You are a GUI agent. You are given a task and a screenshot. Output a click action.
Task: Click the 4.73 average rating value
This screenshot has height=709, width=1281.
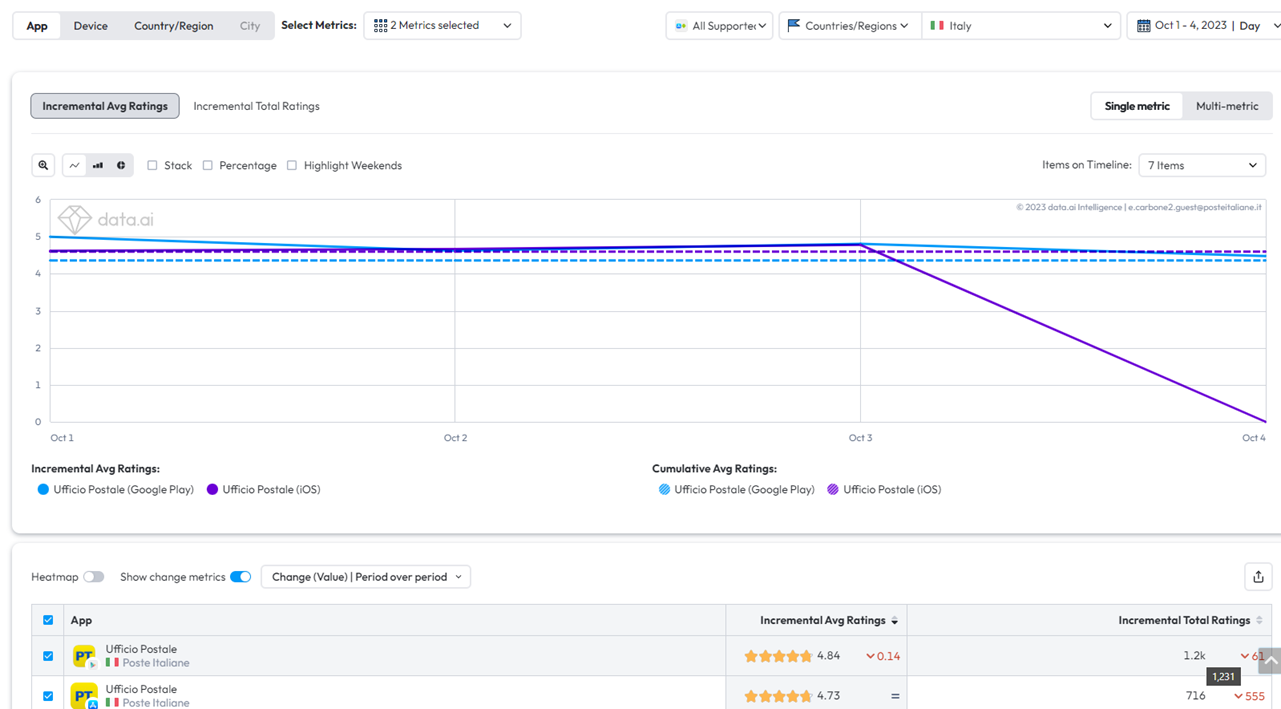pyautogui.click(x=828, y=696)
